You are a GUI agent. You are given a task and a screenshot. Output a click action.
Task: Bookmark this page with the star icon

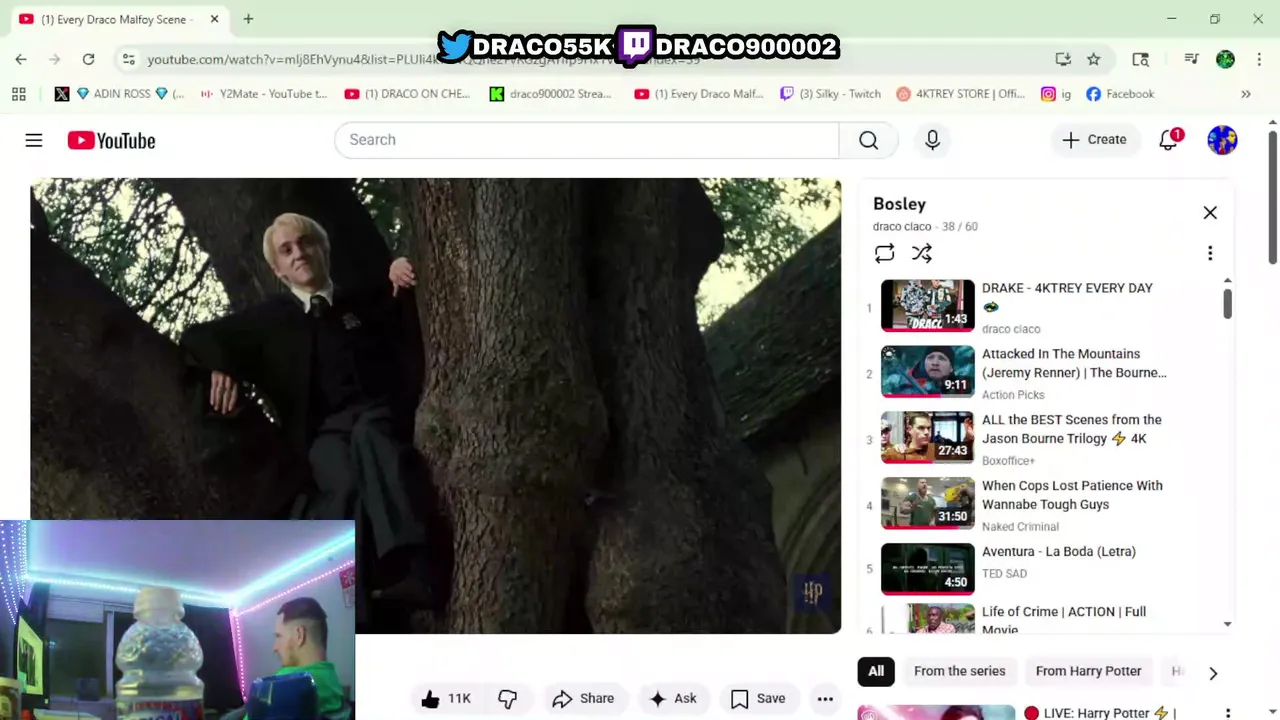[x=1094, y=59]
